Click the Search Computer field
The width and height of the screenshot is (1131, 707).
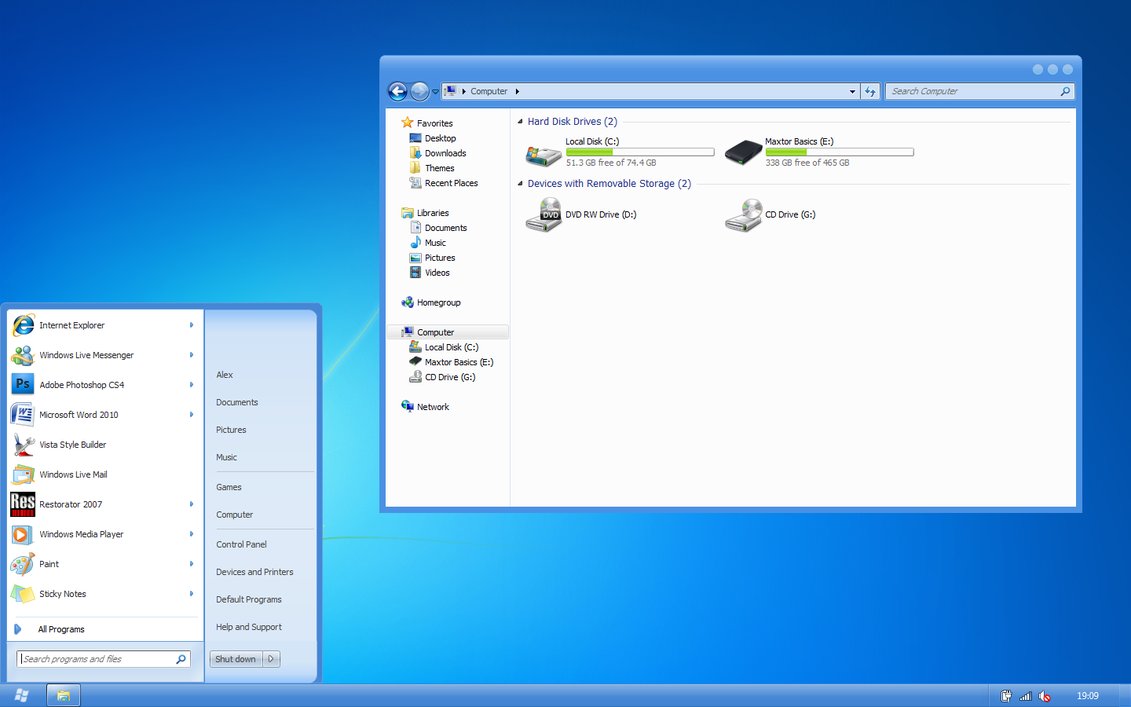[972, 91]
